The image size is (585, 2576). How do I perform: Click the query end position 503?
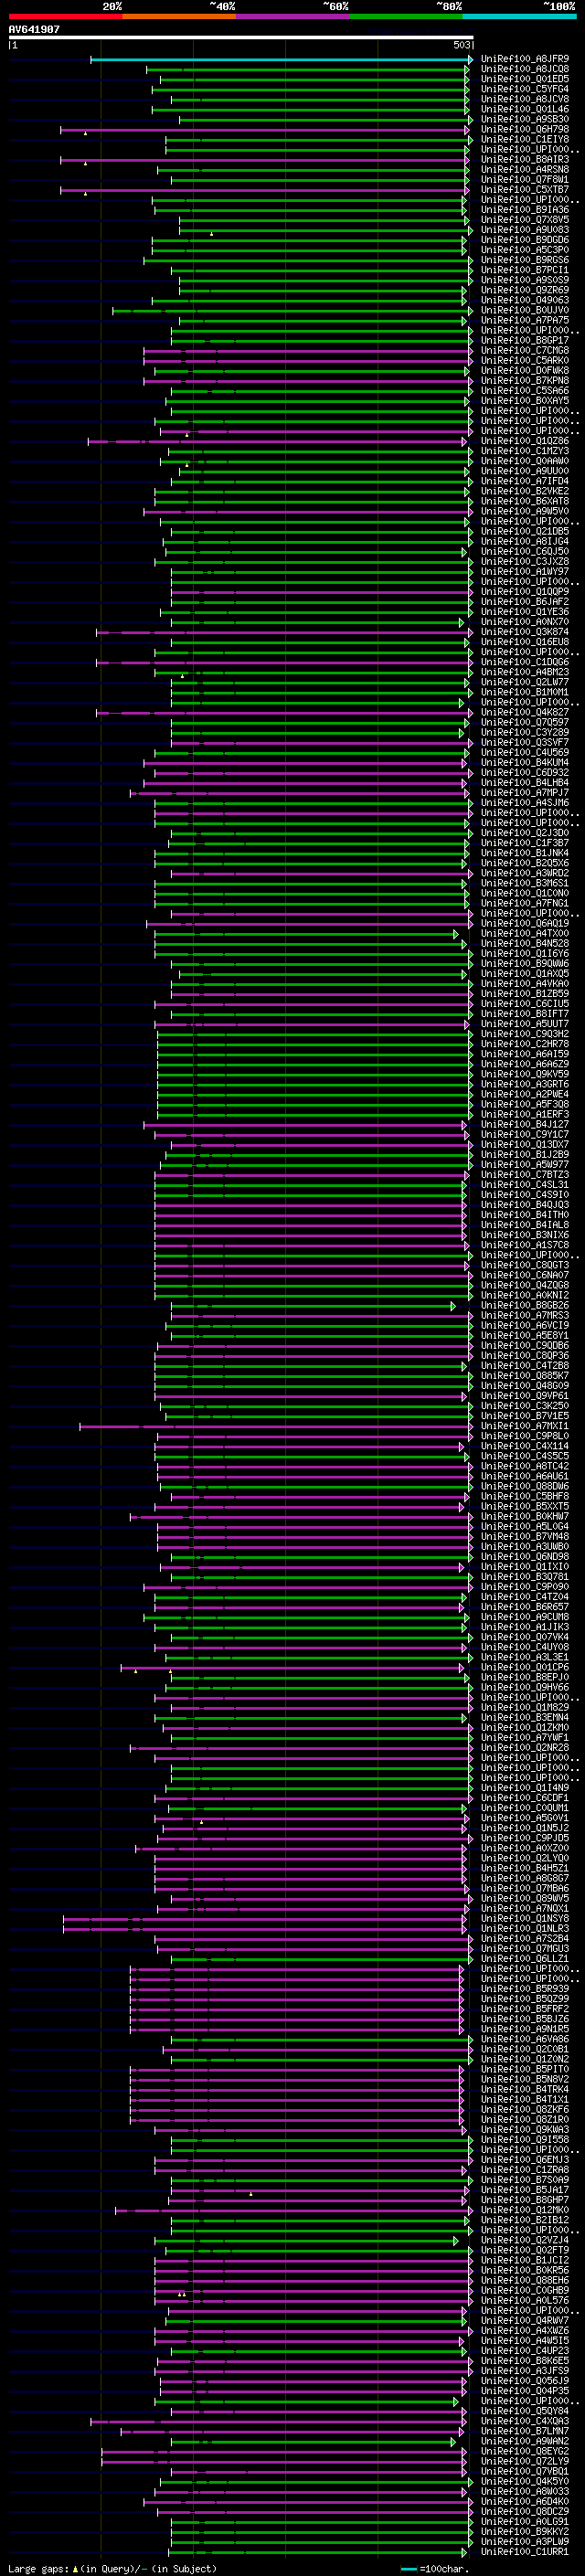coord(461,45)
